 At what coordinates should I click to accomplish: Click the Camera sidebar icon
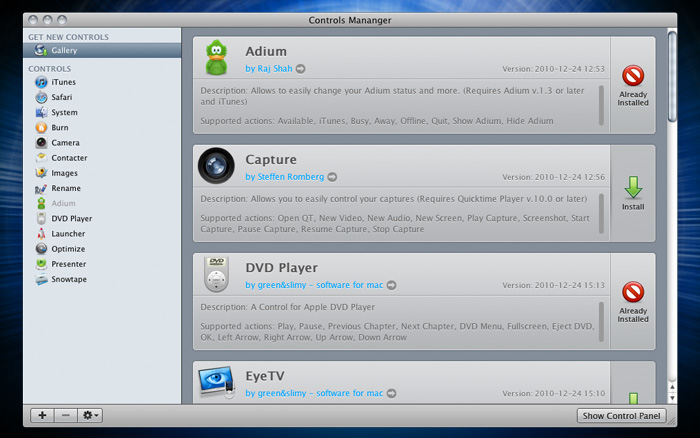coord(41,143)
